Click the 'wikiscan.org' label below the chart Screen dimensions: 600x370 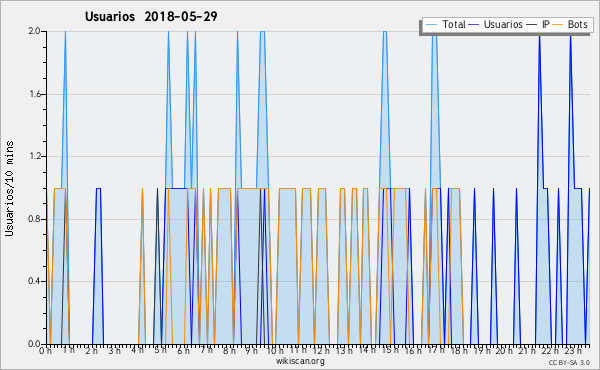300,361
